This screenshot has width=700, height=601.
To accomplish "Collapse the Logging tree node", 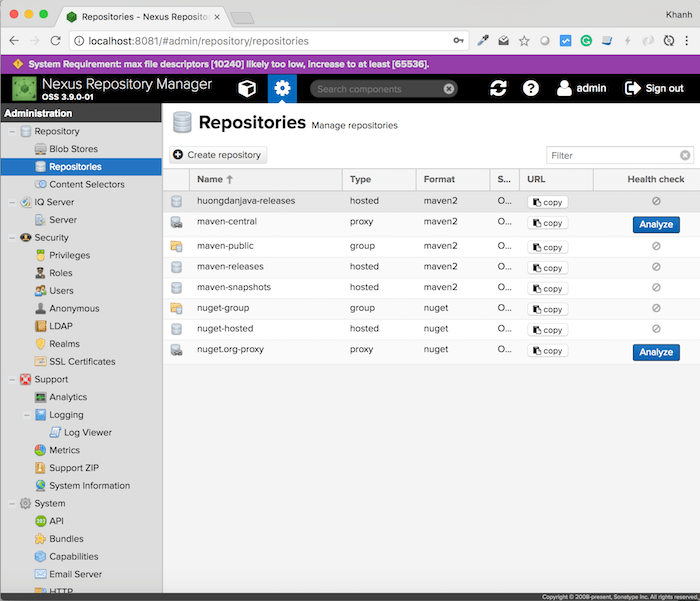I will (27, 415).
